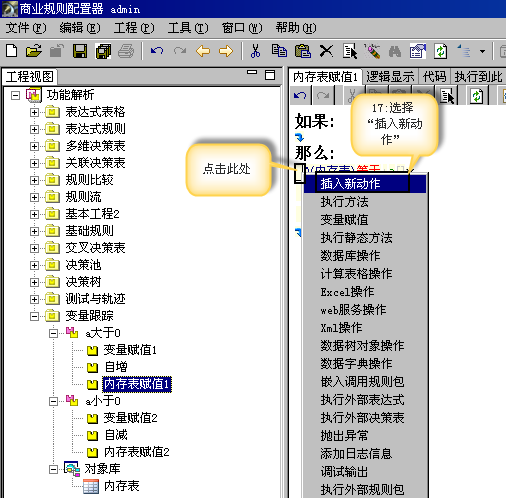506x498 pixels.
Task: Select the 内存表 object in tree
Action: point(121,486)
